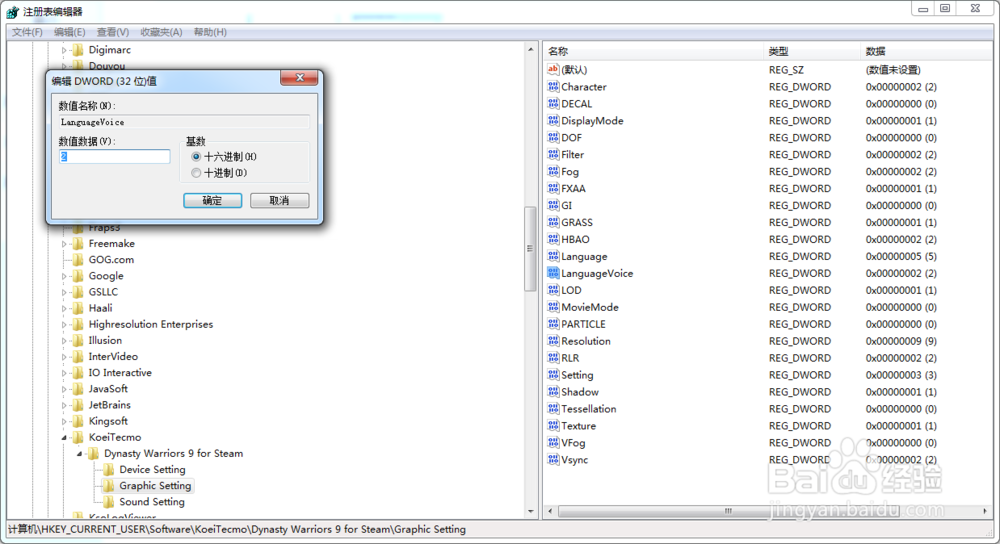The image size is (1000, 544).
Task: Click the Character DWORD value icon
Action: click(x=553, y=87)
